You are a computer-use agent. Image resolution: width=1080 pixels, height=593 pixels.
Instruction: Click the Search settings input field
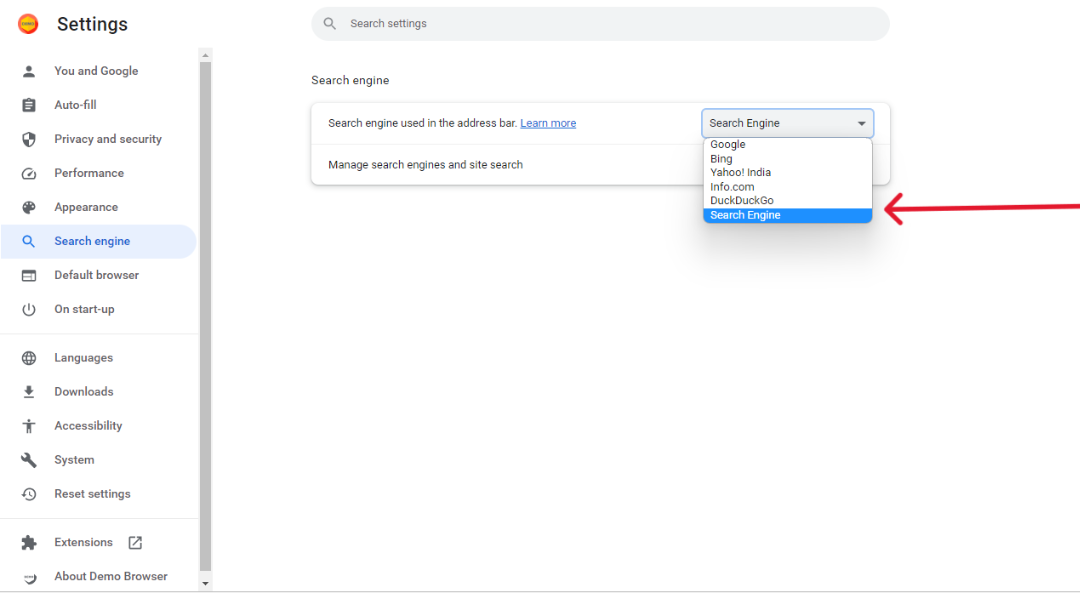click(x=601, y=24)
